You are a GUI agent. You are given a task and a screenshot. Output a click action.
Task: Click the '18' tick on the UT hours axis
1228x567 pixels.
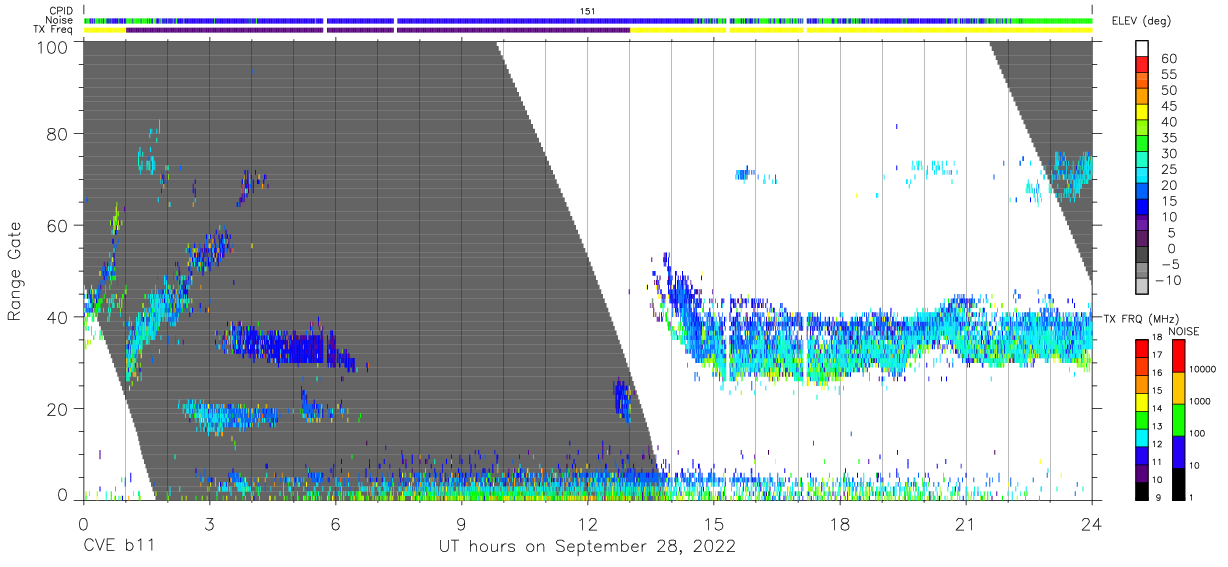(839, 522)
